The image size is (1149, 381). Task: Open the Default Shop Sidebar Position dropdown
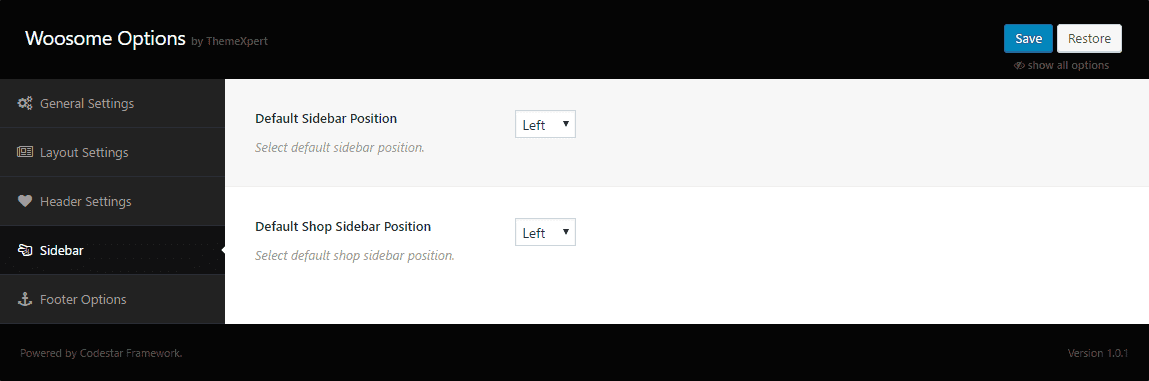tap(545, 232)
